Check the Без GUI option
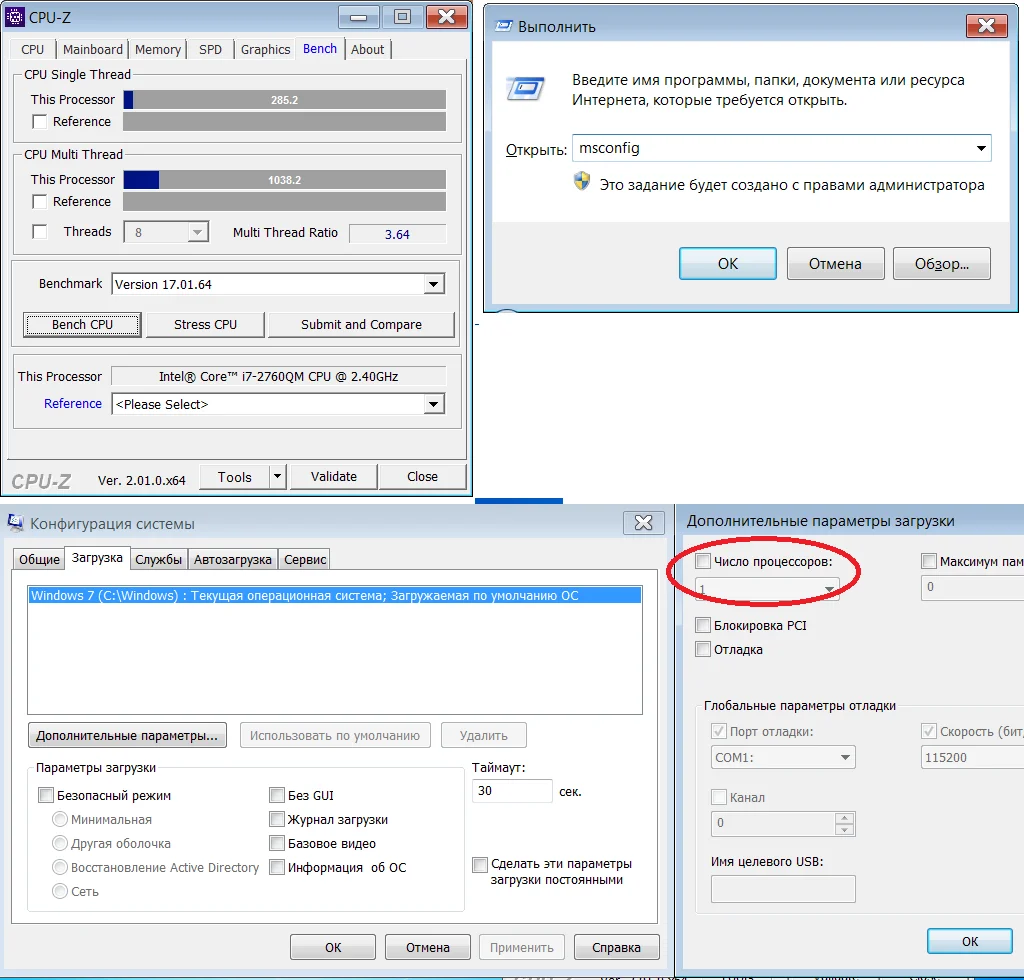Viewport: 1024px width, 980px height. (277, 795)
